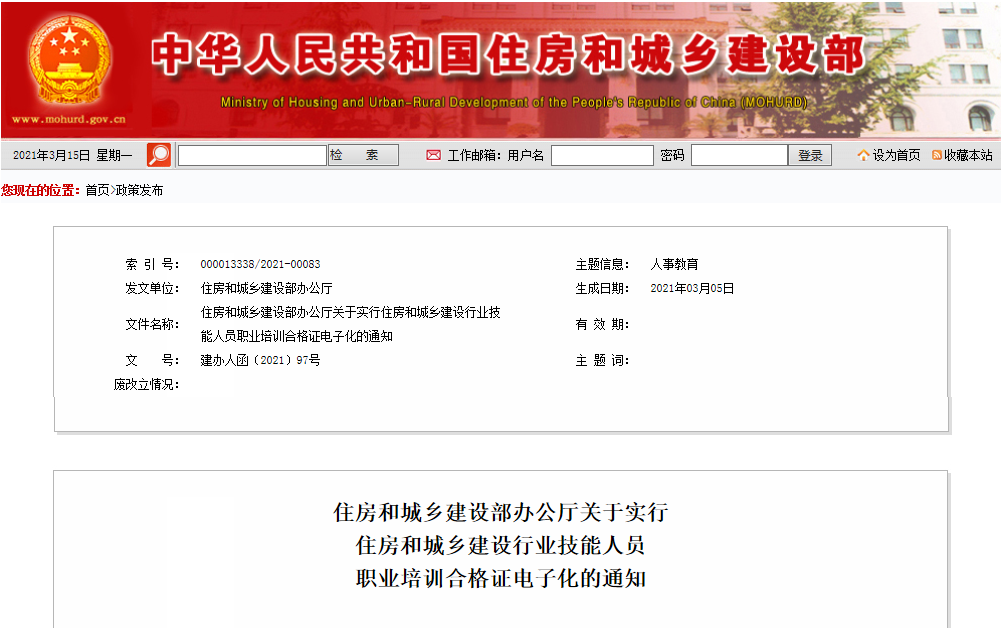The image size is (1003, 628).
Task: Click the 您现在的位置 label
Action: (41, 190)
